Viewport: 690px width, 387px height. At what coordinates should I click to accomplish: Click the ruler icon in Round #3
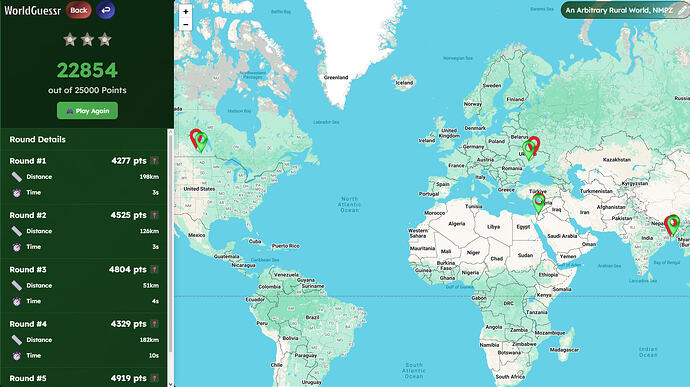coord(17,286)
